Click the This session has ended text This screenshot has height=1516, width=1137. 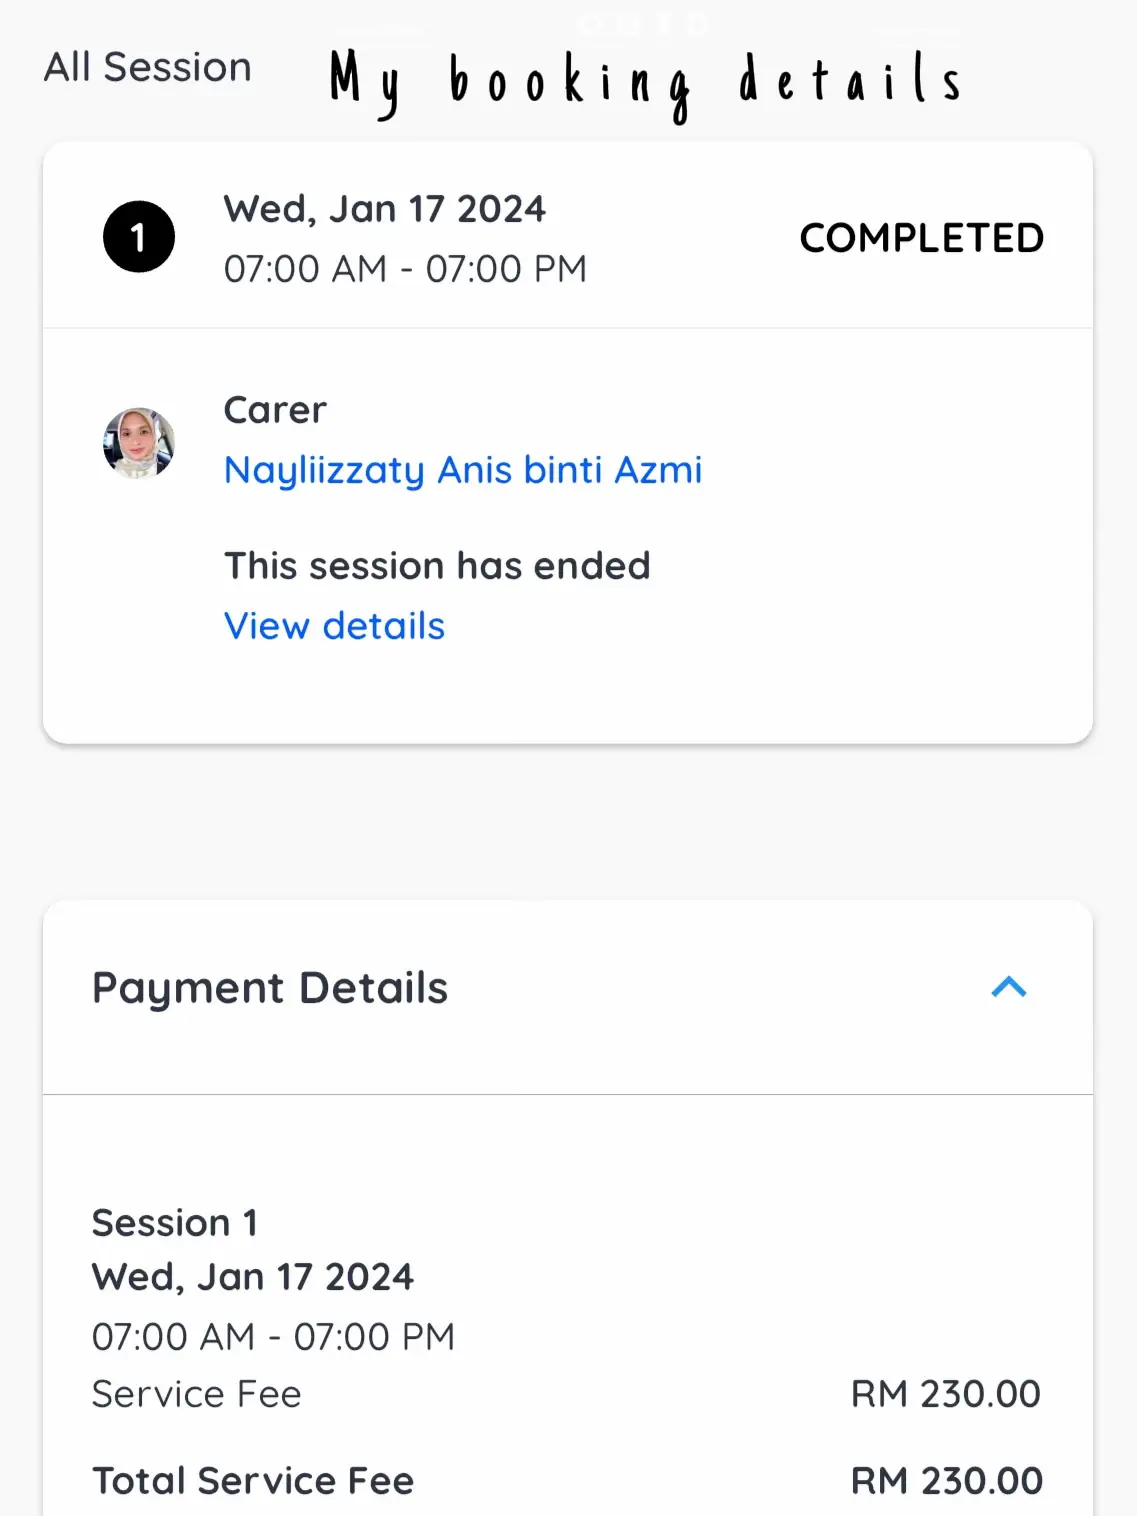coord(437,566)
